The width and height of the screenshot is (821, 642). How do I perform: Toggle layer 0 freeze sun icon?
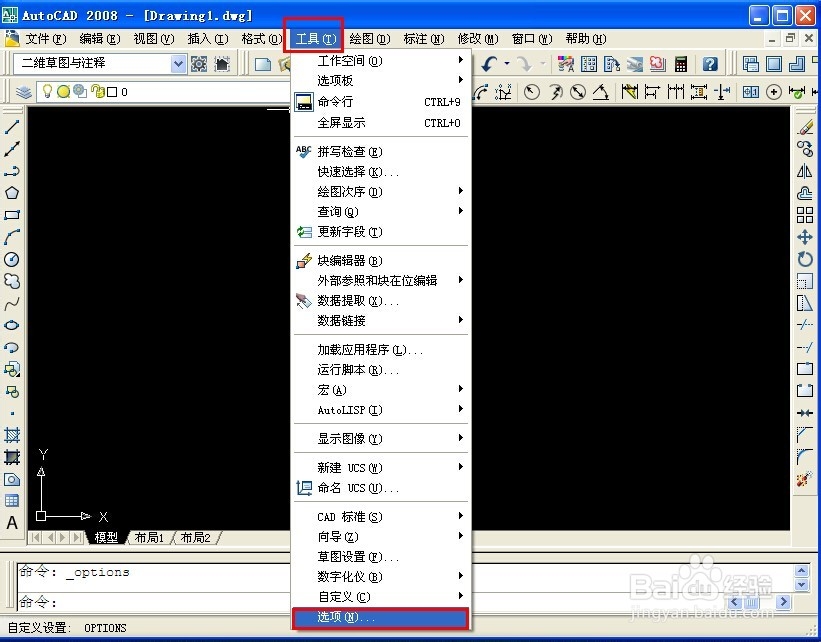point(63,92)
